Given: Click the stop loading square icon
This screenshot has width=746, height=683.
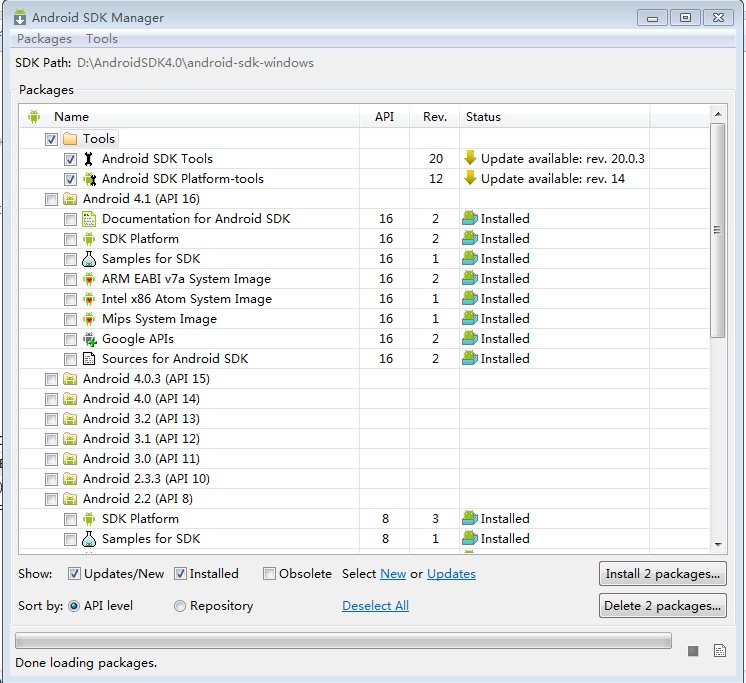Looking at the screenshot, I should (x=693, y=651).
